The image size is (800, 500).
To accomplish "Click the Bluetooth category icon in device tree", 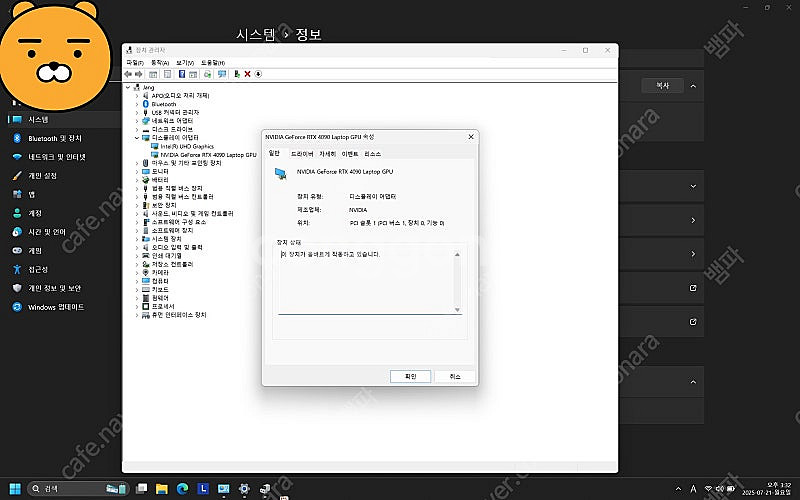I will [145, 104].
